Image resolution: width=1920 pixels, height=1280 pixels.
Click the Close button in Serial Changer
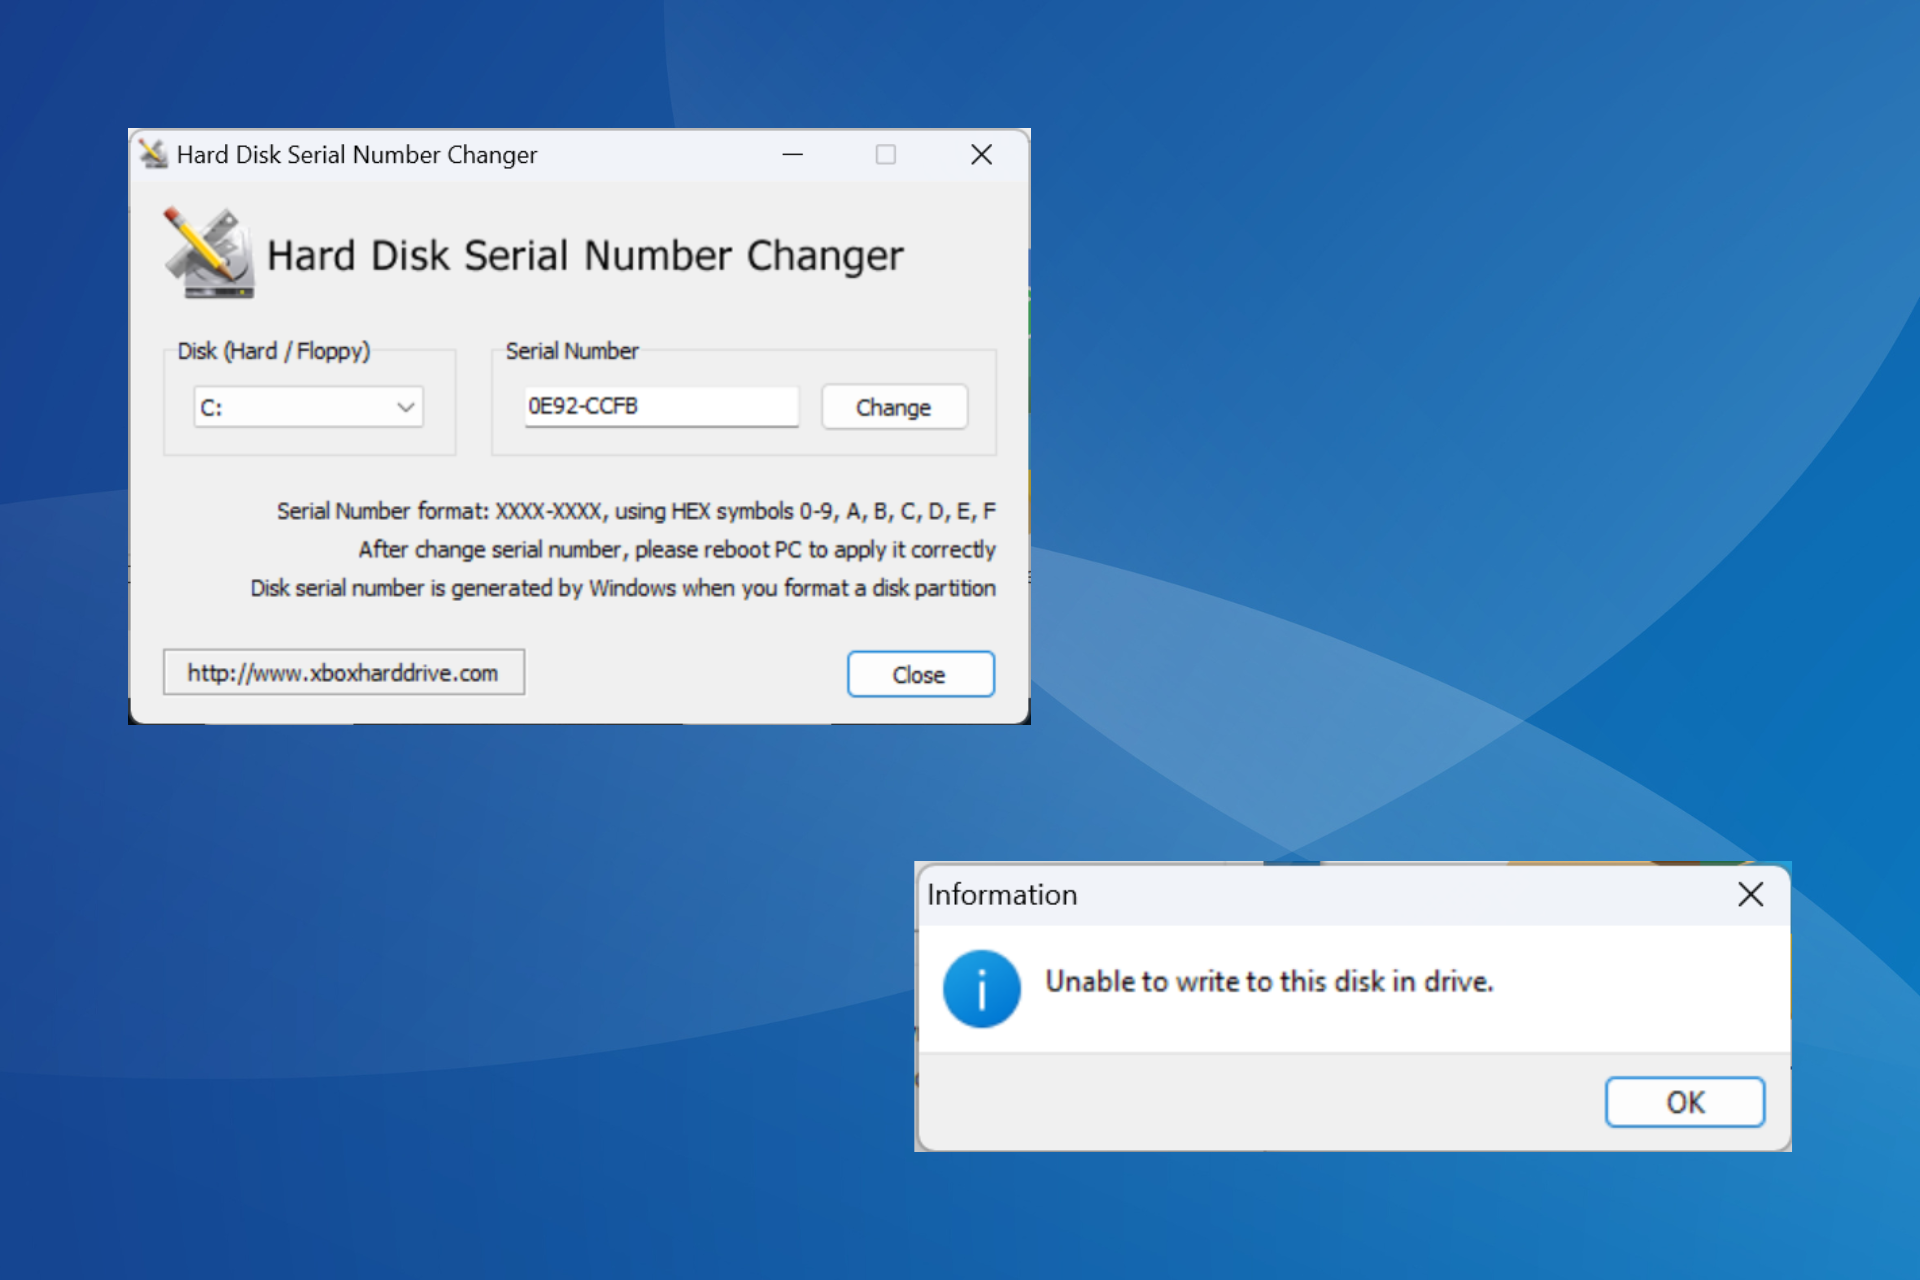coord(920,674)
